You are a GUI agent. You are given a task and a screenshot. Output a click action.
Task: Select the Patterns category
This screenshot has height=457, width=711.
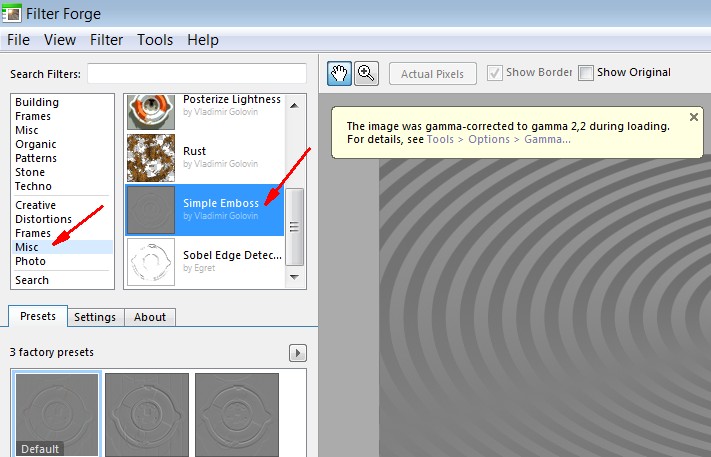(x=36, y=158)
